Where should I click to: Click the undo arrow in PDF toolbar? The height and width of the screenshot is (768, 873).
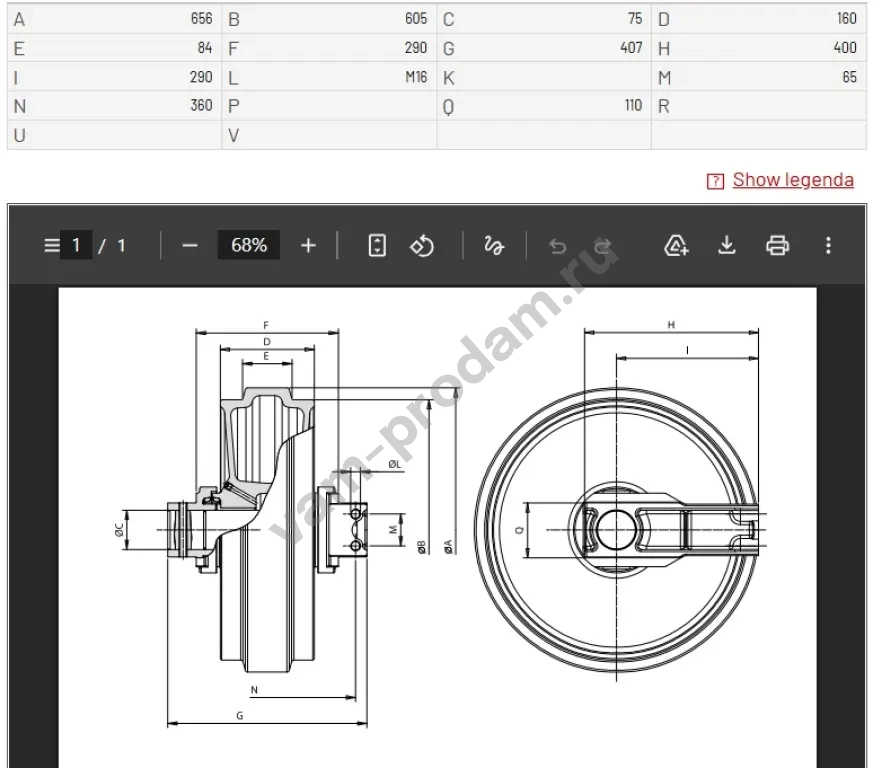point(558,245)
